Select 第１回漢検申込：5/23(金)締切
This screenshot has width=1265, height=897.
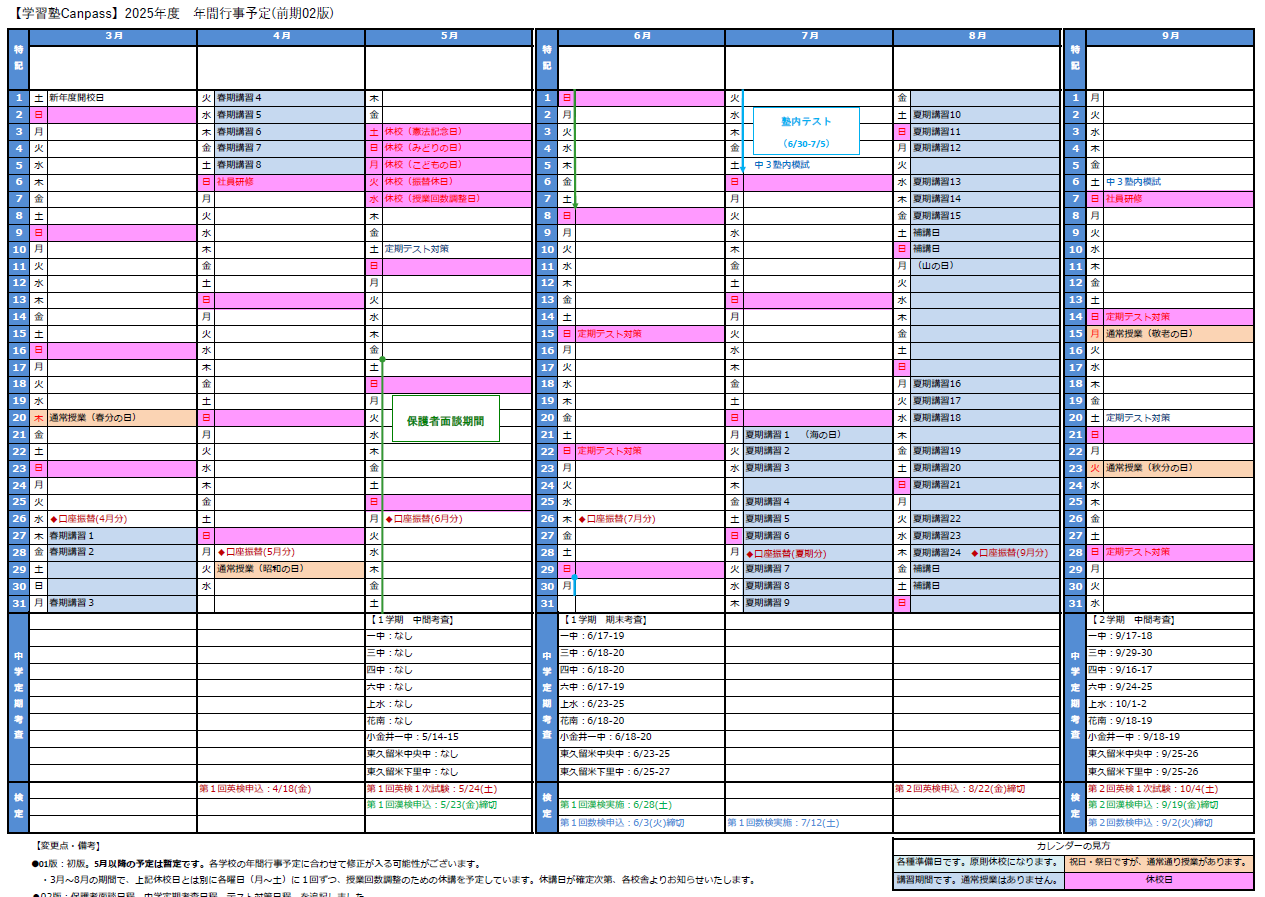coord(432,805)
